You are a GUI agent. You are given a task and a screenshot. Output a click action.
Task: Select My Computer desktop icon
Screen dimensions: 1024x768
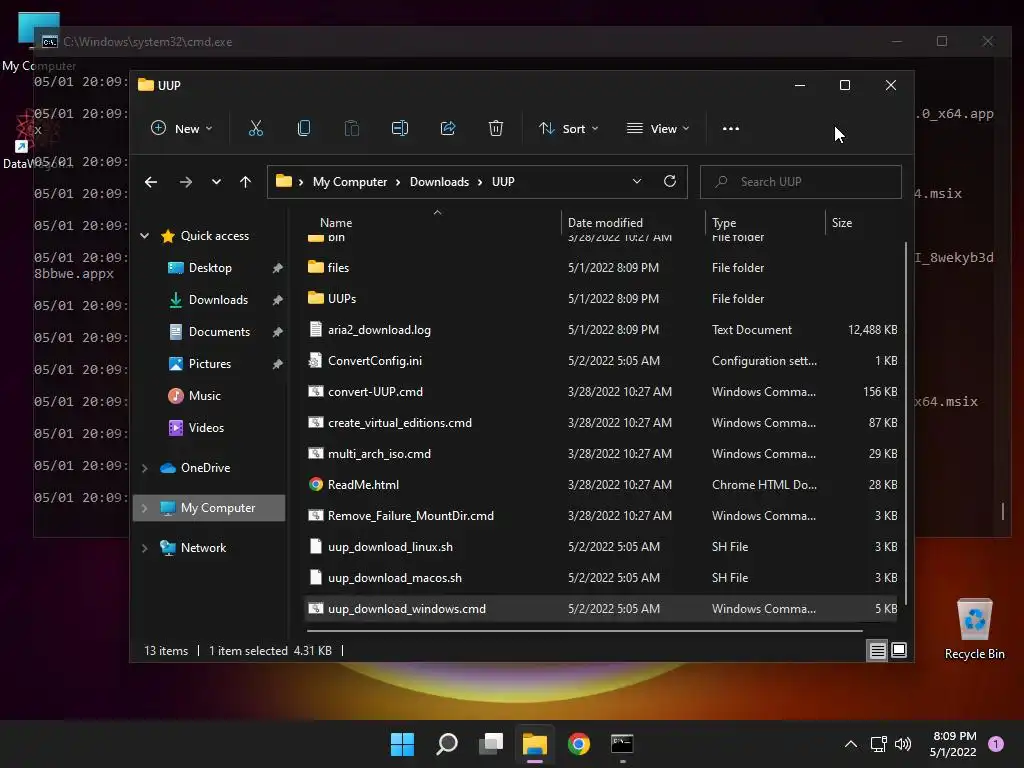tap(38, 42)
